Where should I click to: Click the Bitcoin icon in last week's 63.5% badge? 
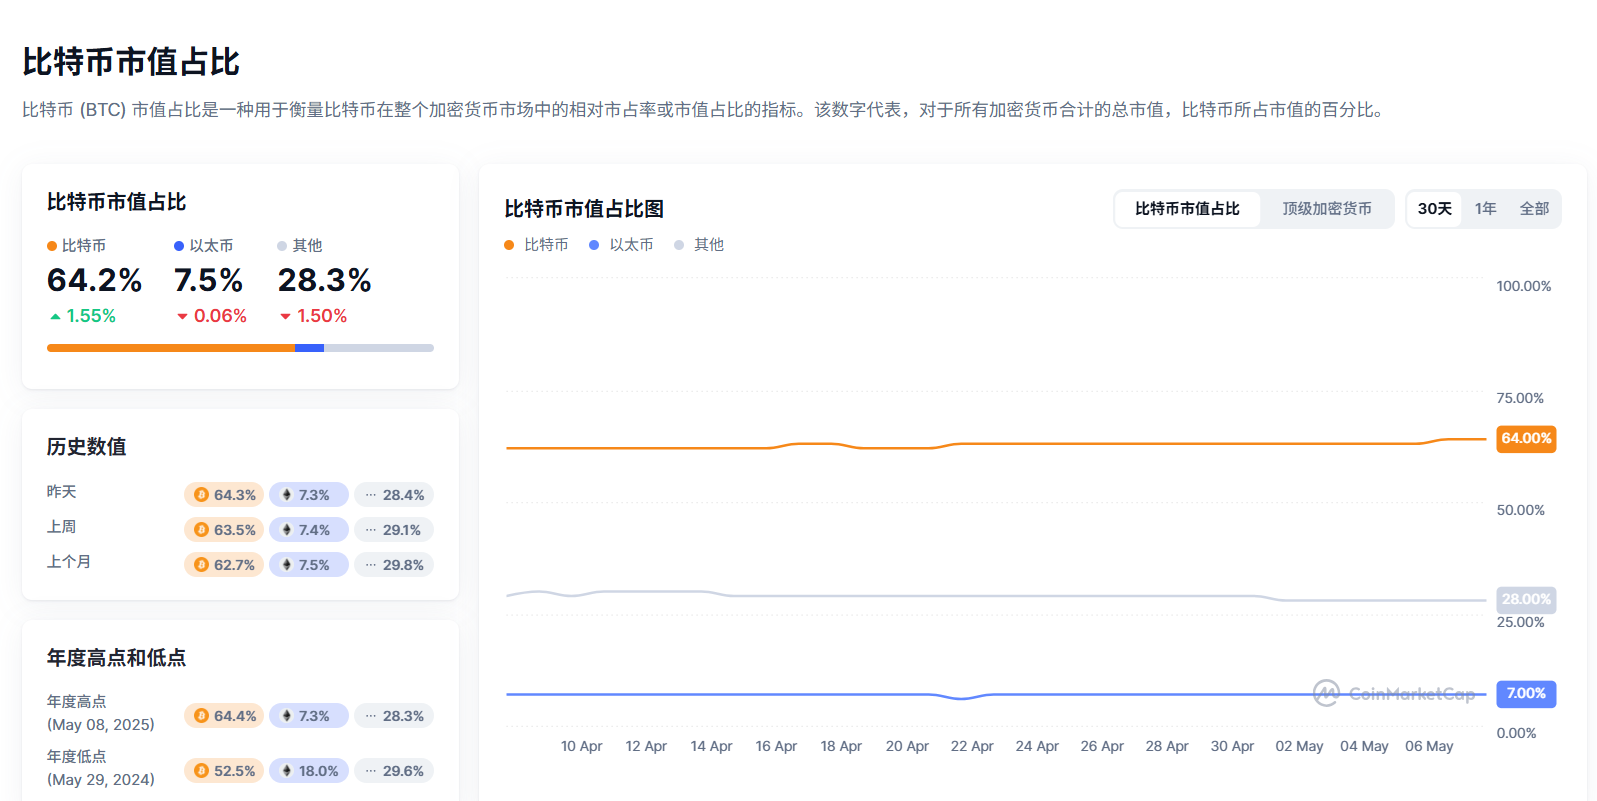pyautogui.click(x=201, y=530)
